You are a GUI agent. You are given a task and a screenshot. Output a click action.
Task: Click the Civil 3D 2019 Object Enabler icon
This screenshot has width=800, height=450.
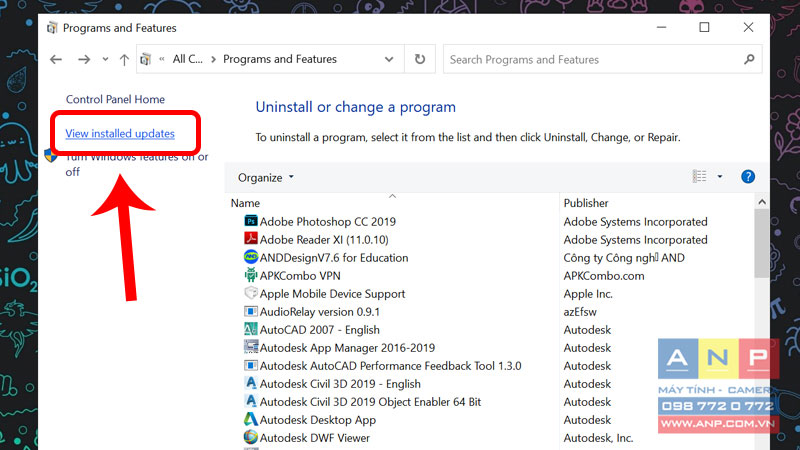point(251,402)
